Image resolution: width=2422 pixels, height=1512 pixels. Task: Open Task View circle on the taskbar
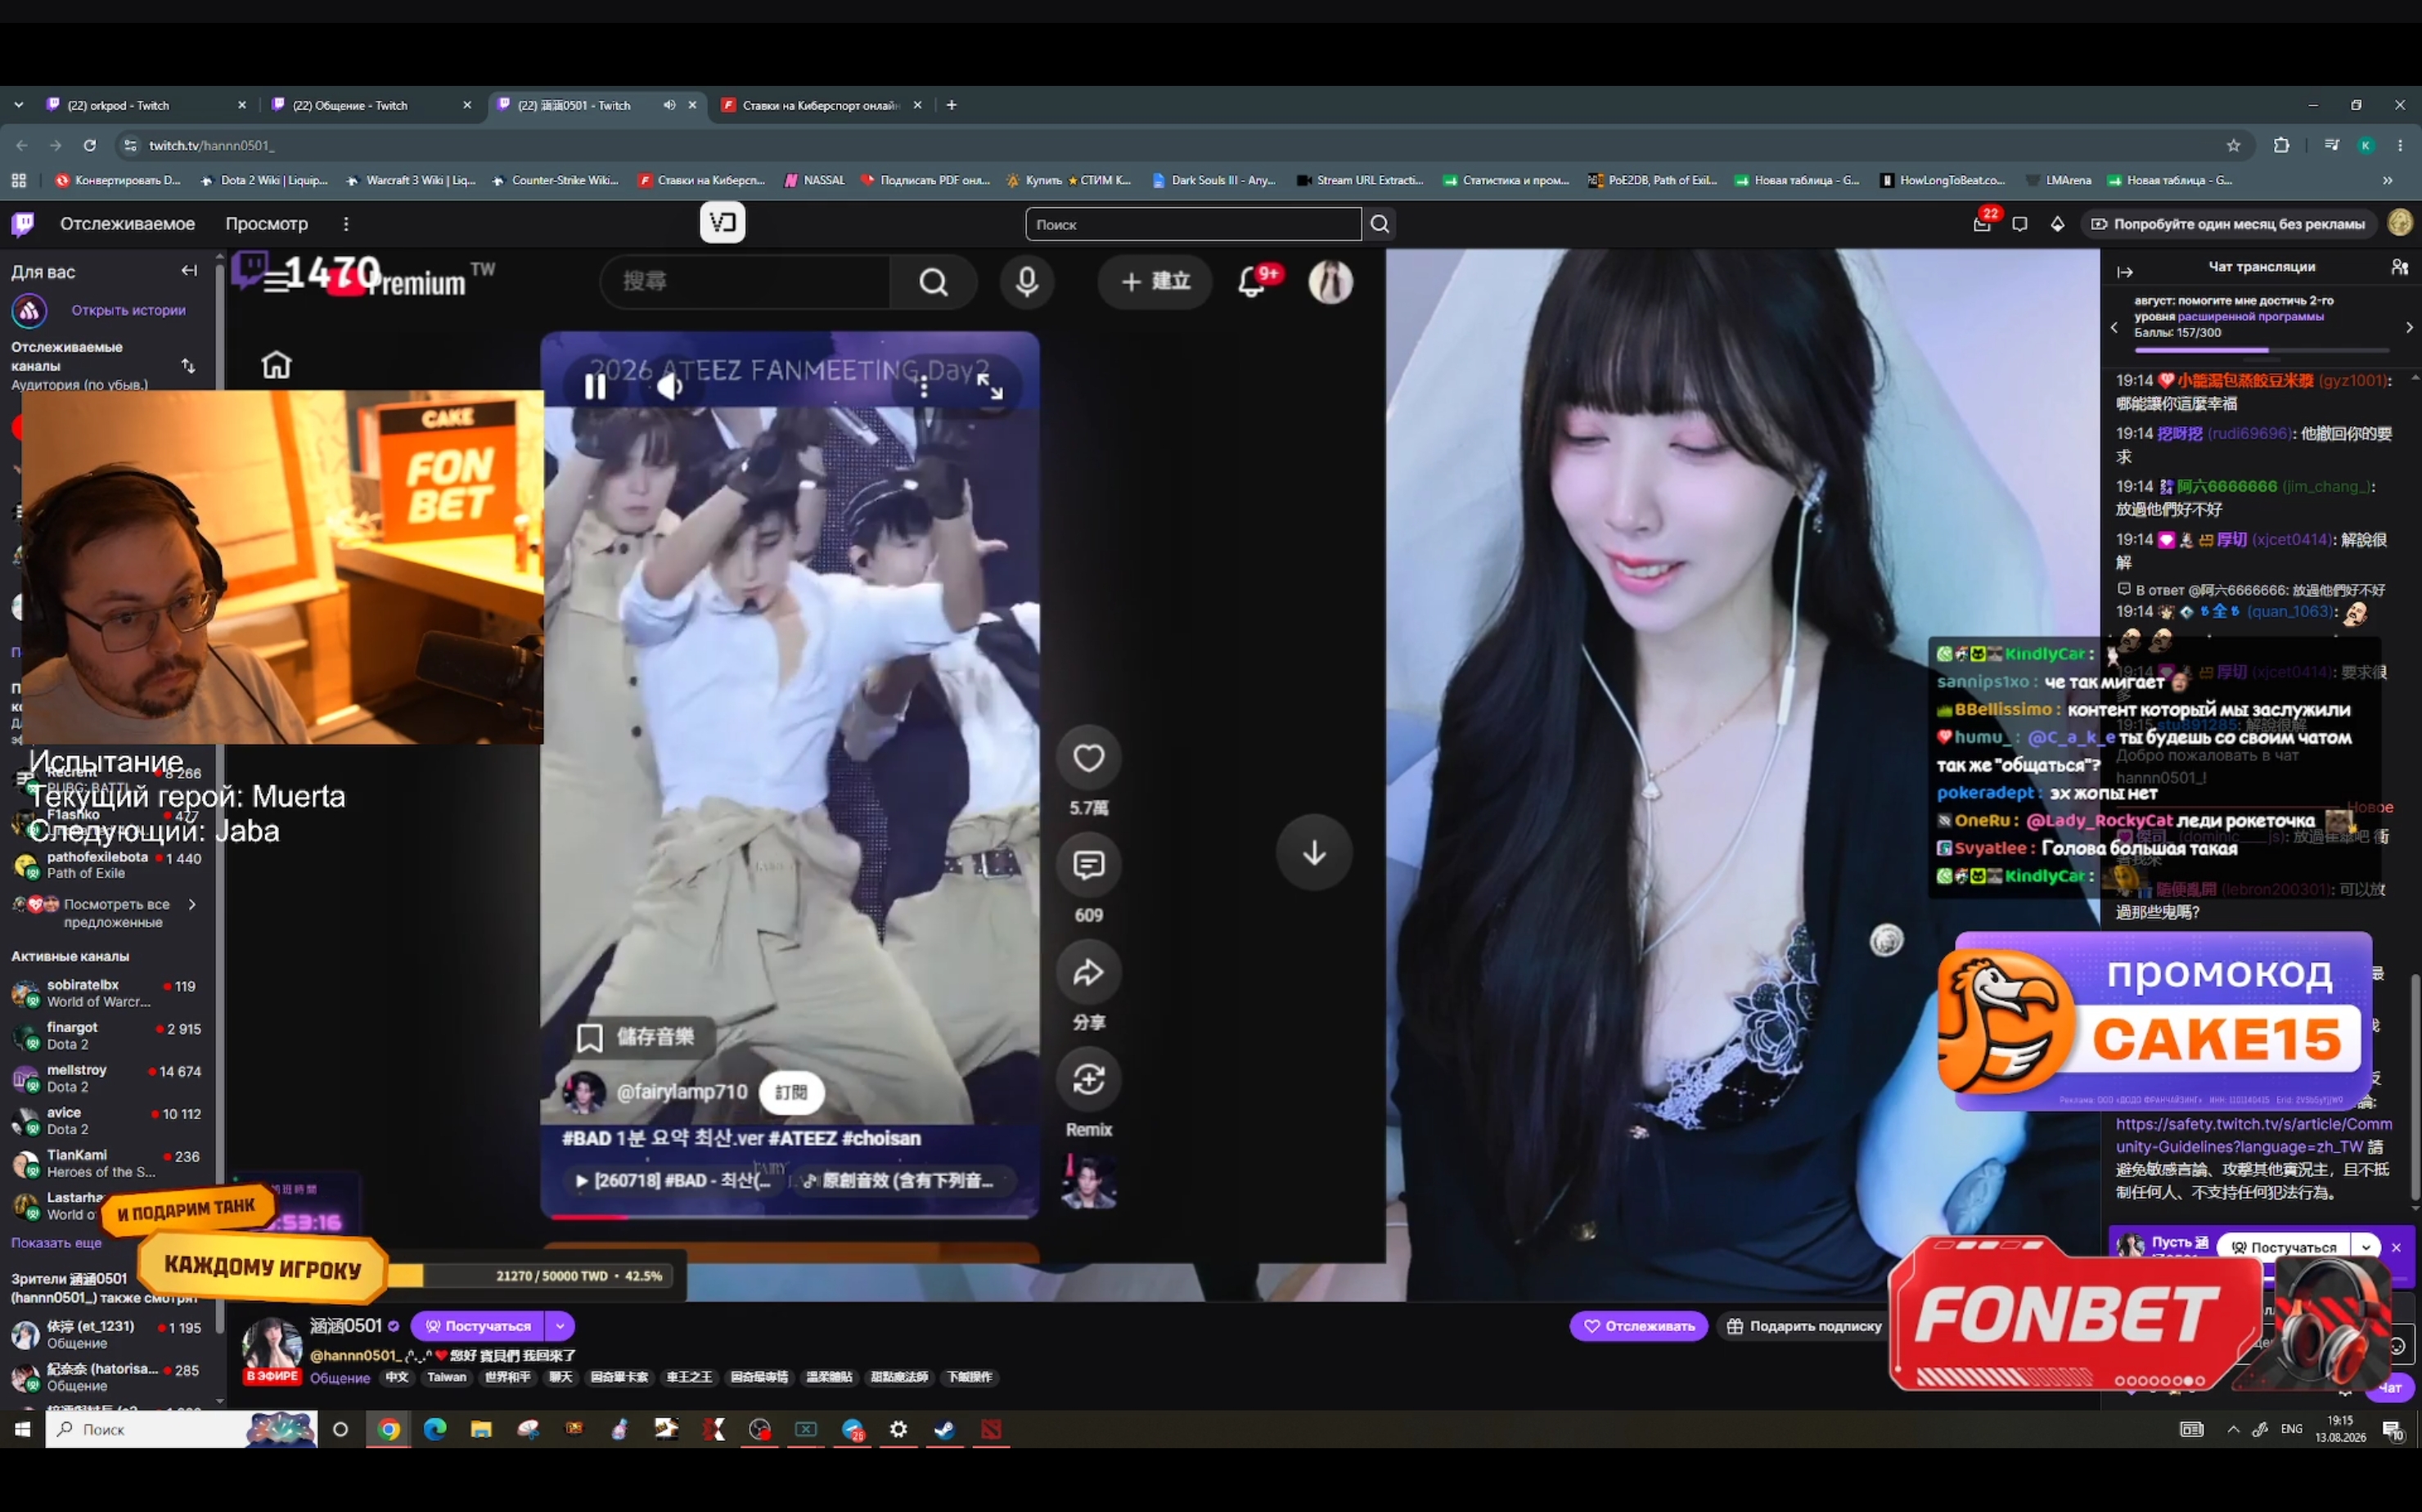(340, 1429)
